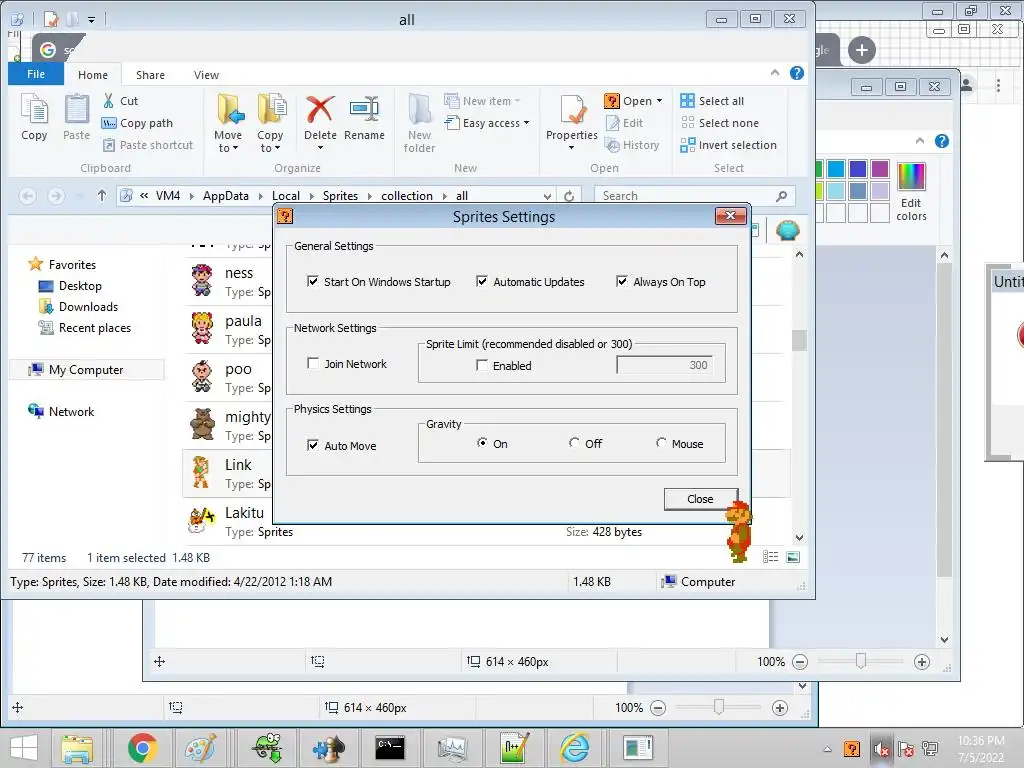Click Copy path in the ribbon

pyautogui.click(x=137, y=123)
